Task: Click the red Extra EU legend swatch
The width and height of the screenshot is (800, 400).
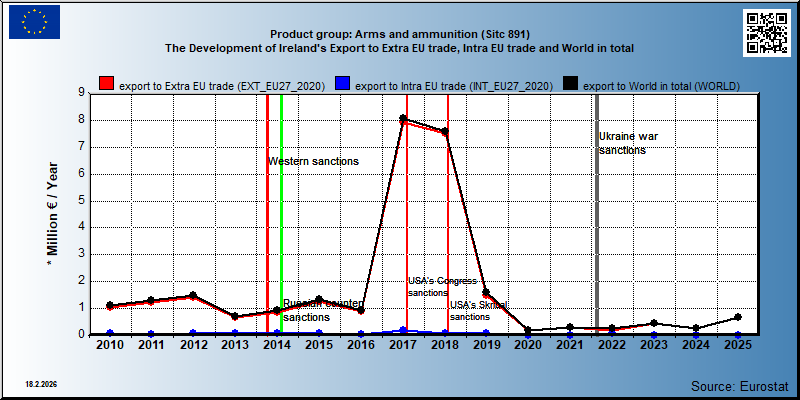Action: coord(107,85)
